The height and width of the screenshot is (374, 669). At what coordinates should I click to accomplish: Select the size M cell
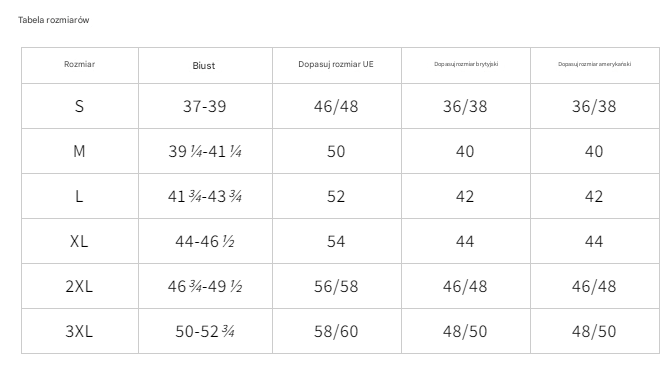pyautogui.click(x=80, y=151)
